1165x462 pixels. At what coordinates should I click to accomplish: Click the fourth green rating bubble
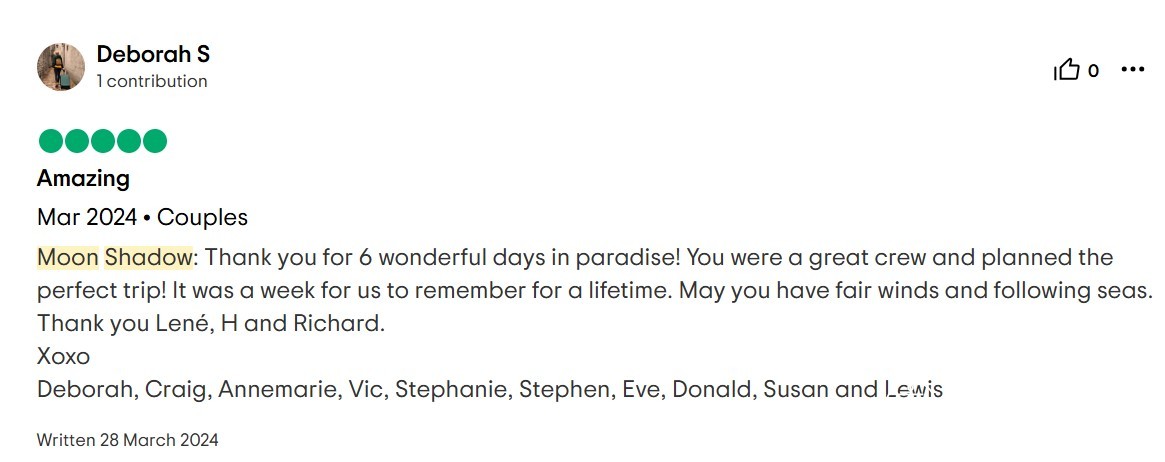point(129,141)
